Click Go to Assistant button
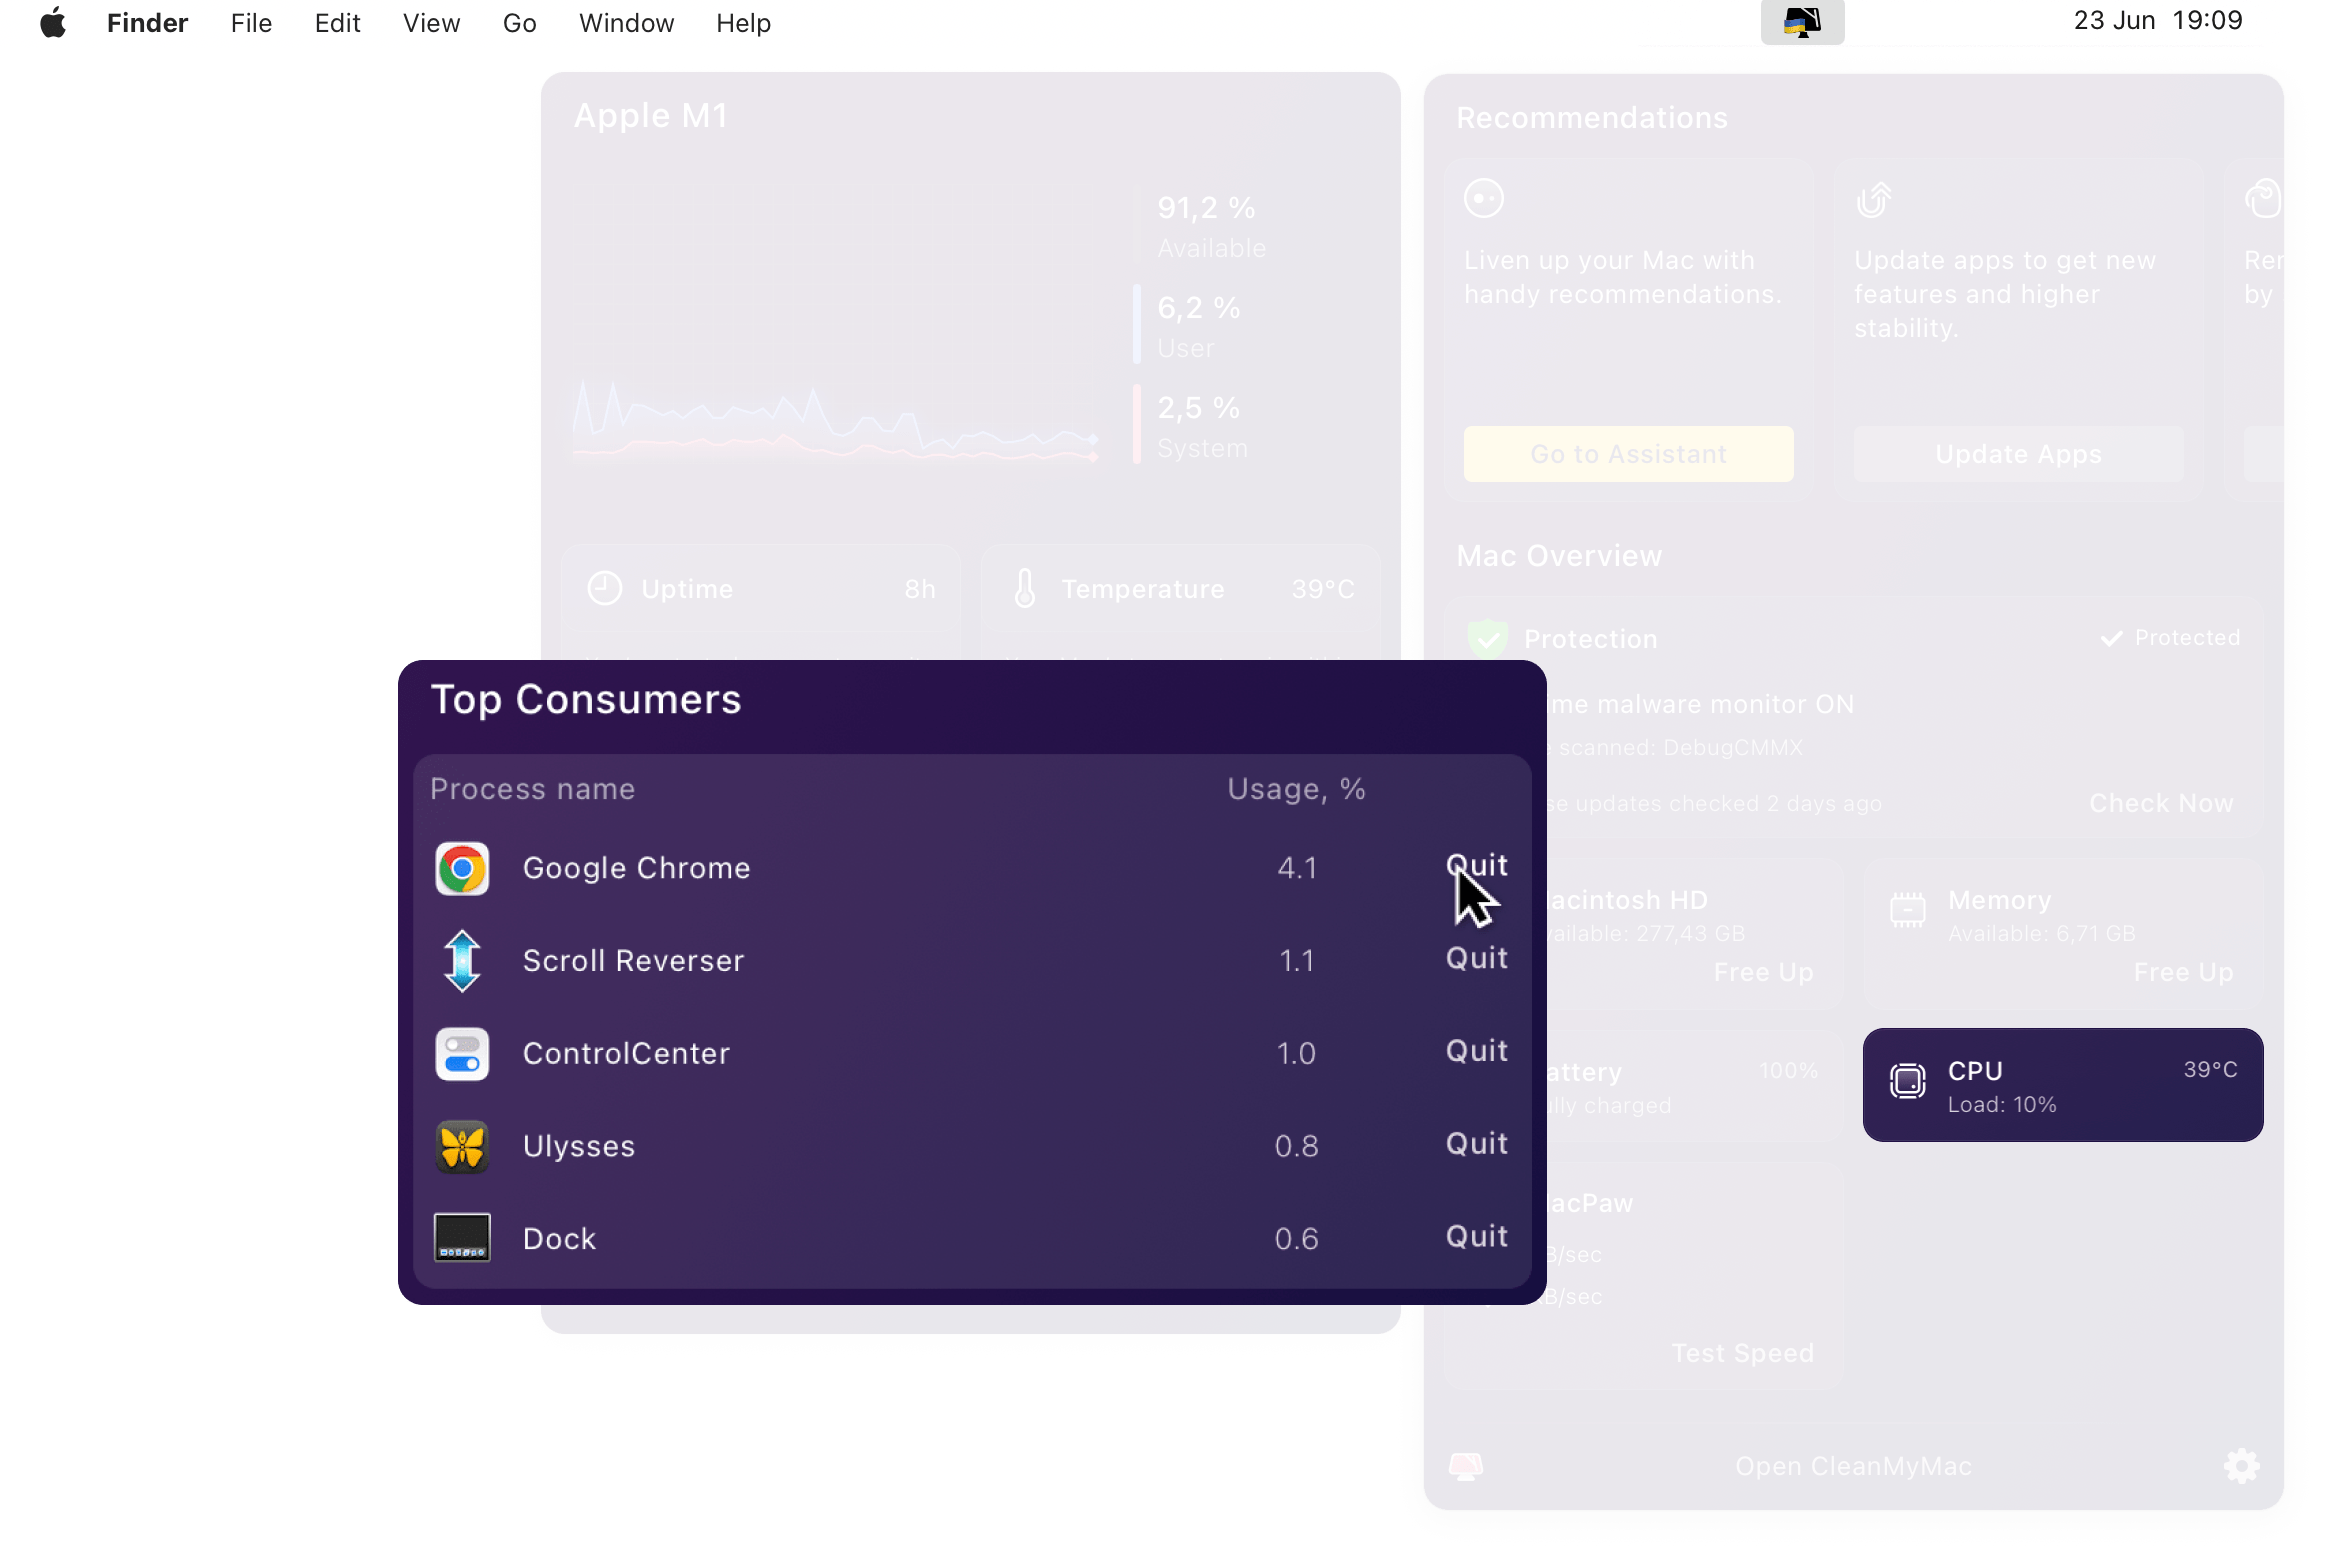Screen dimensions: 2330x1564 (x=1628, y=454)
